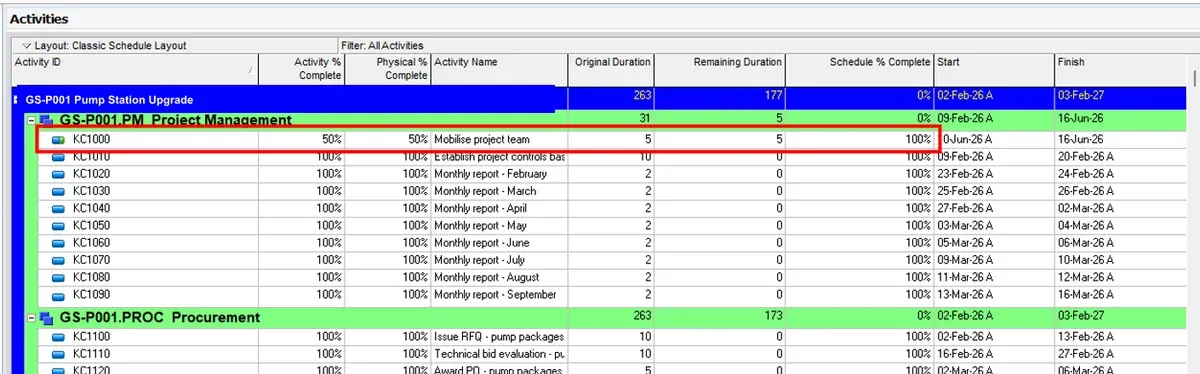Image resolution: width=1200 pixels, height=374 pixels.
Task: Click the 50% Physical % Complete cell of KC1000
Action: coord(389,140)
